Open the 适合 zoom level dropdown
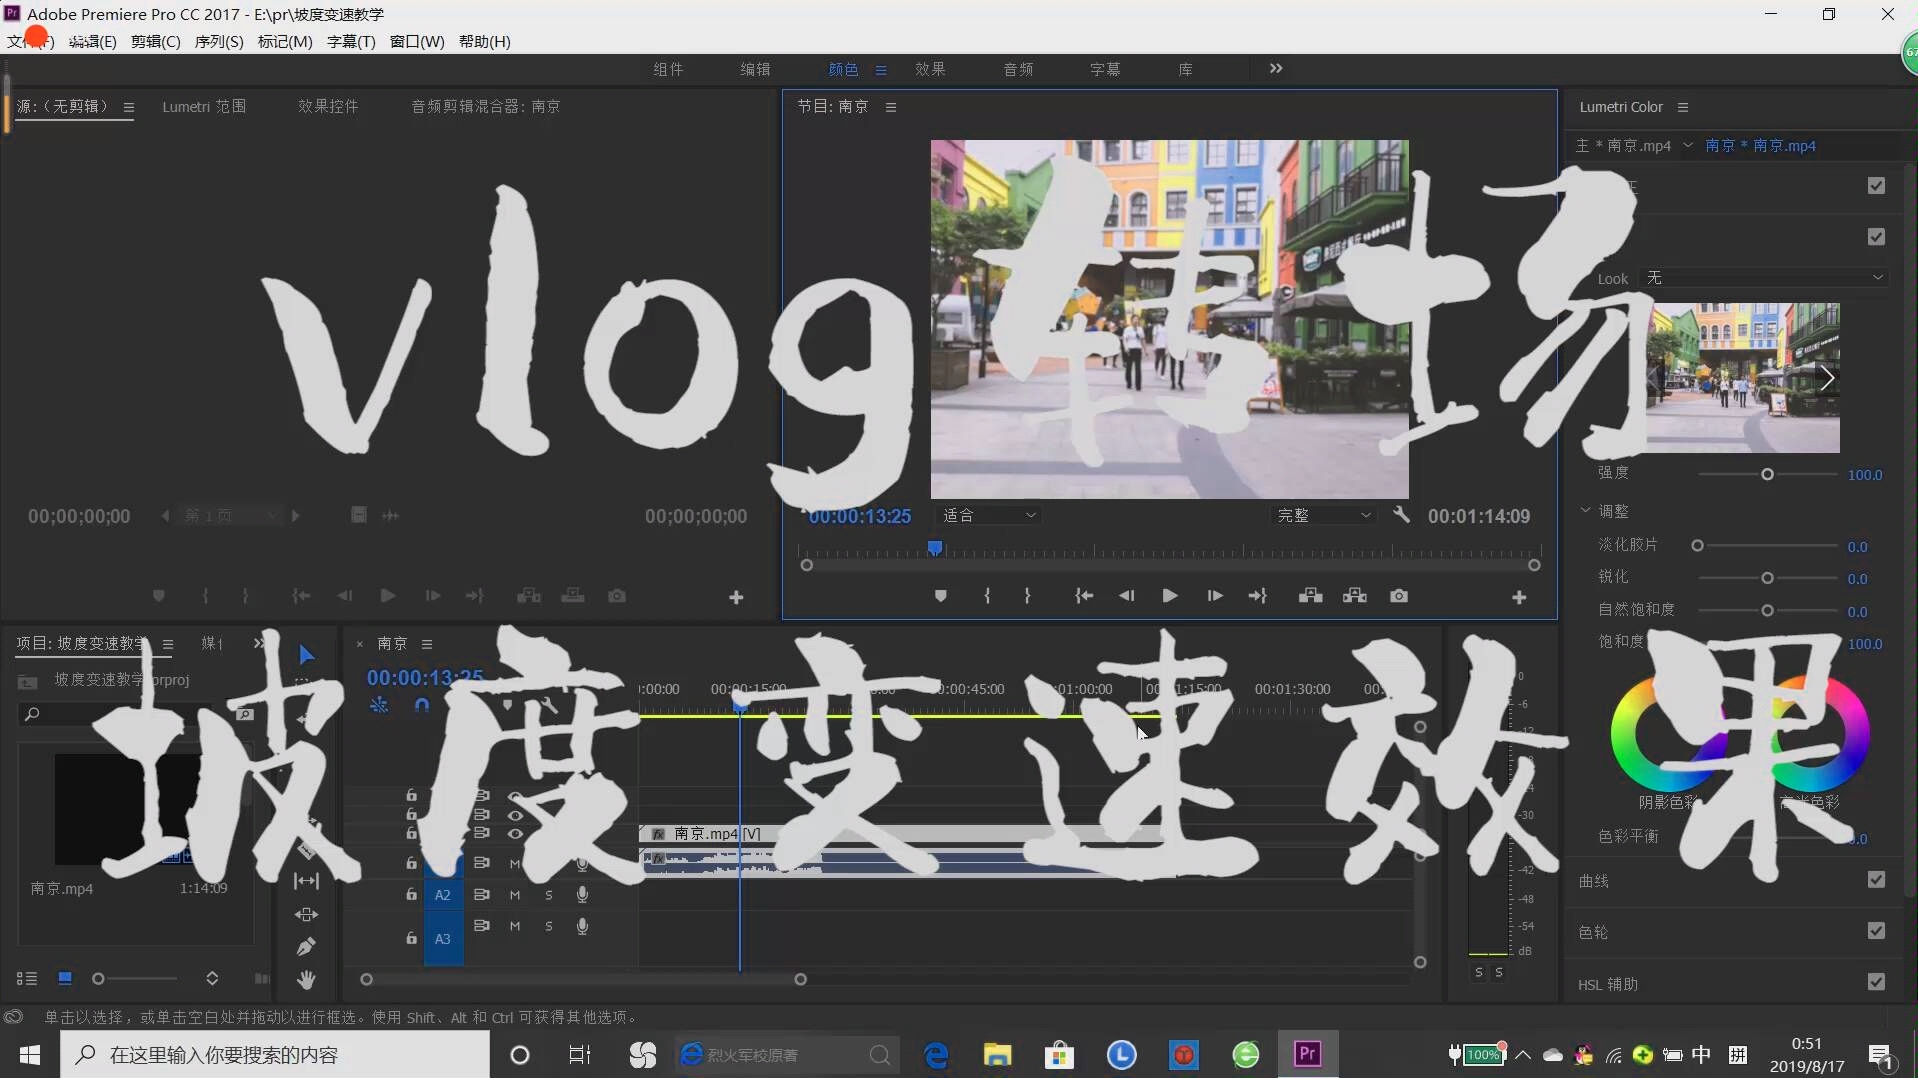This screenshot has height=1078, width=1918. tap(988, 514)
